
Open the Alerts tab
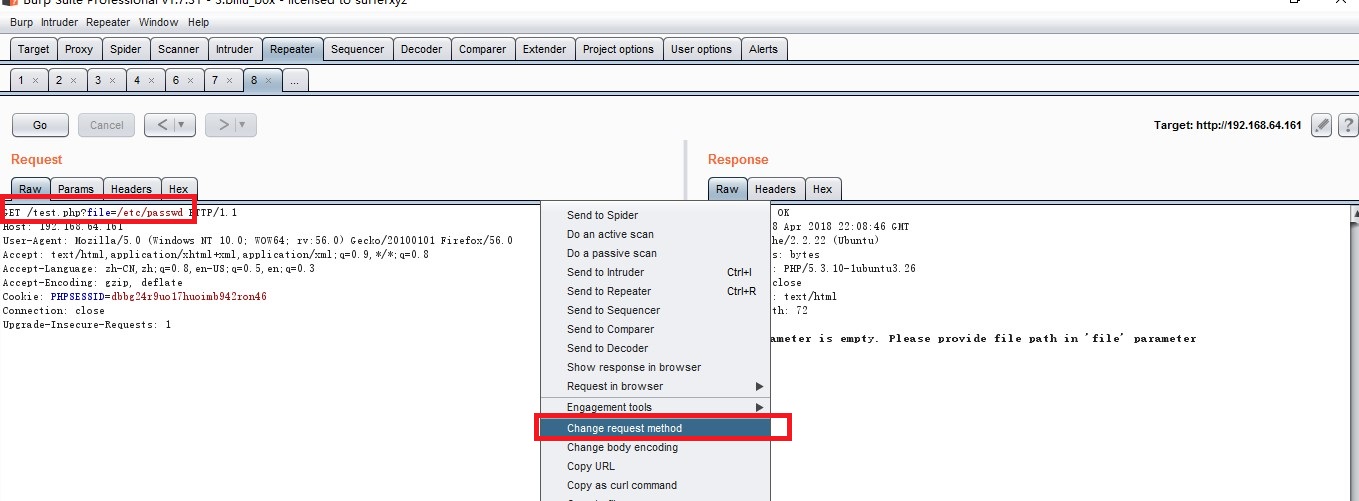point(763,49)
